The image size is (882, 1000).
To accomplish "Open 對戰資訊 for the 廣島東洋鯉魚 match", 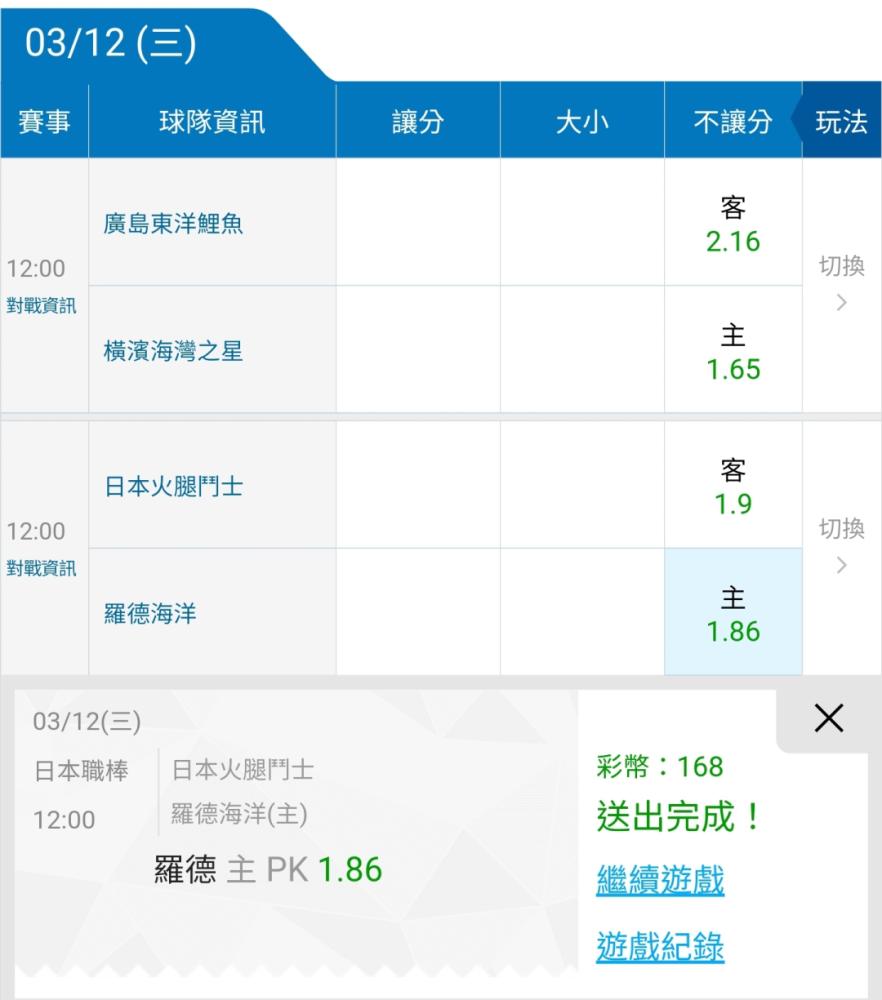I will 41,305.
